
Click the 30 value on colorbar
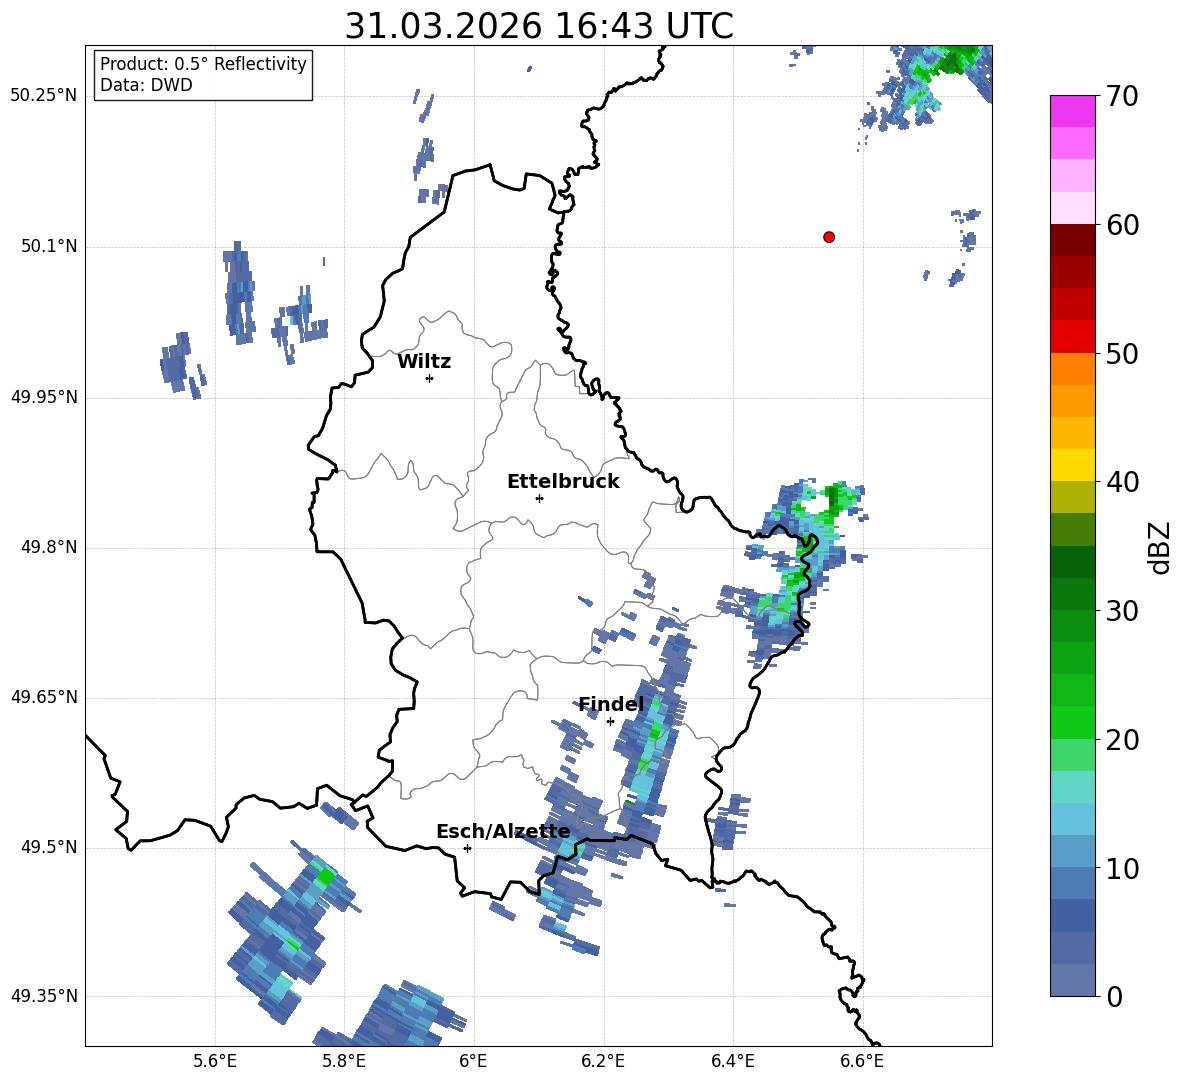pyautogui.click(x=1122, y=611)
